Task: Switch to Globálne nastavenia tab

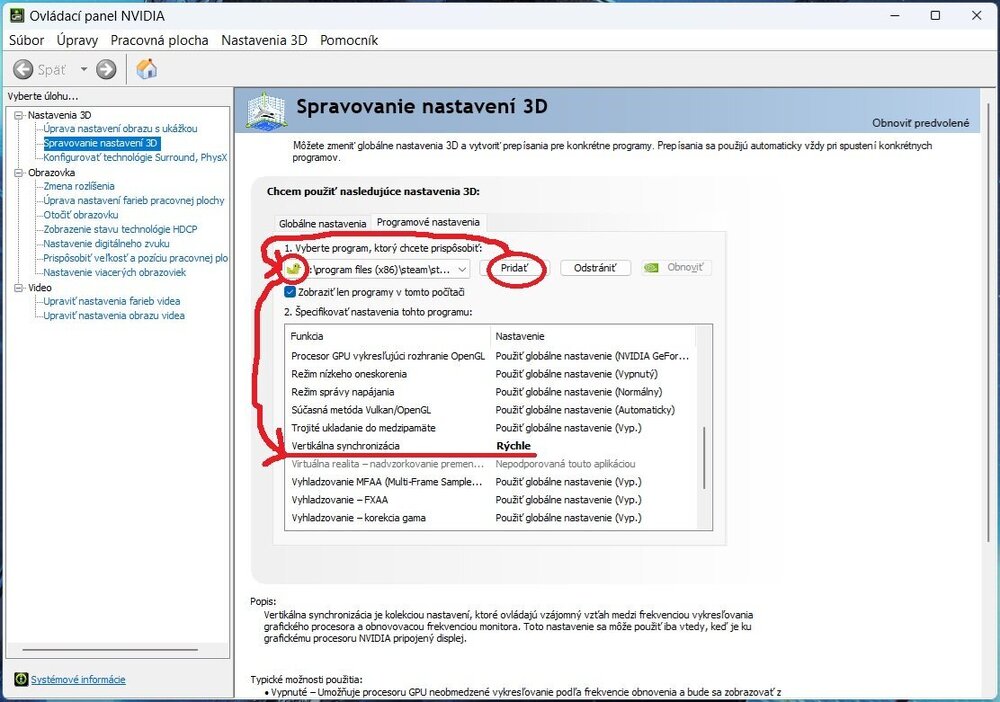Action: point(322,222)
